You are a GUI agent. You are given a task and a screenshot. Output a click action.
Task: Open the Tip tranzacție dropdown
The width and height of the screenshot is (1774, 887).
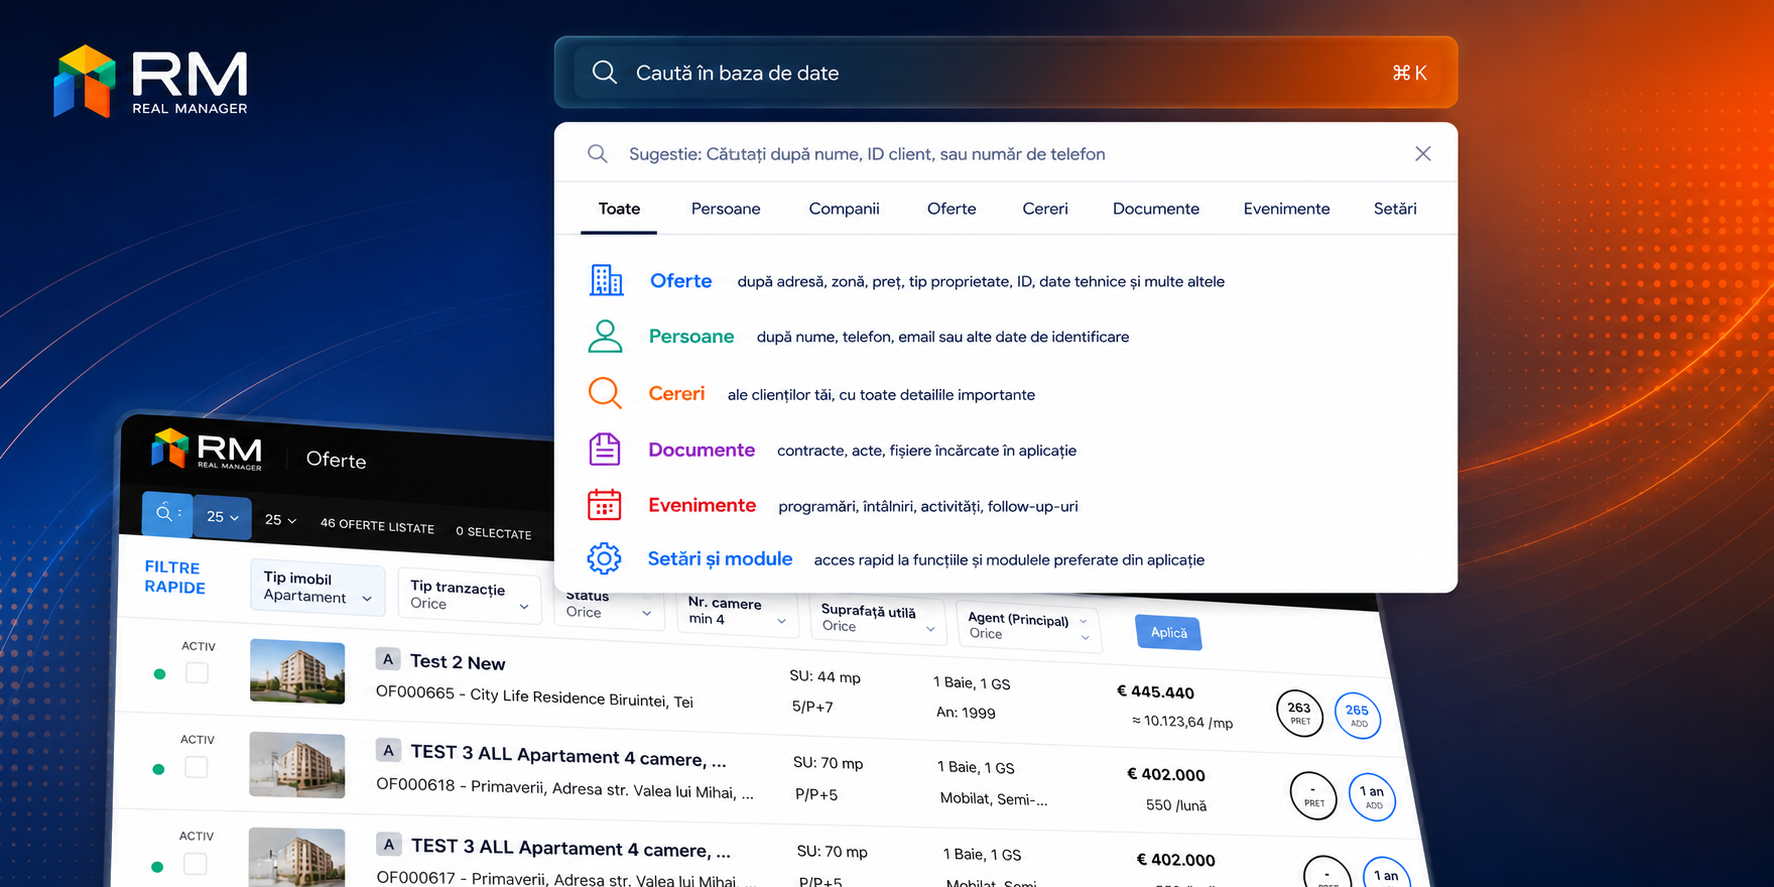click(469, 596)
